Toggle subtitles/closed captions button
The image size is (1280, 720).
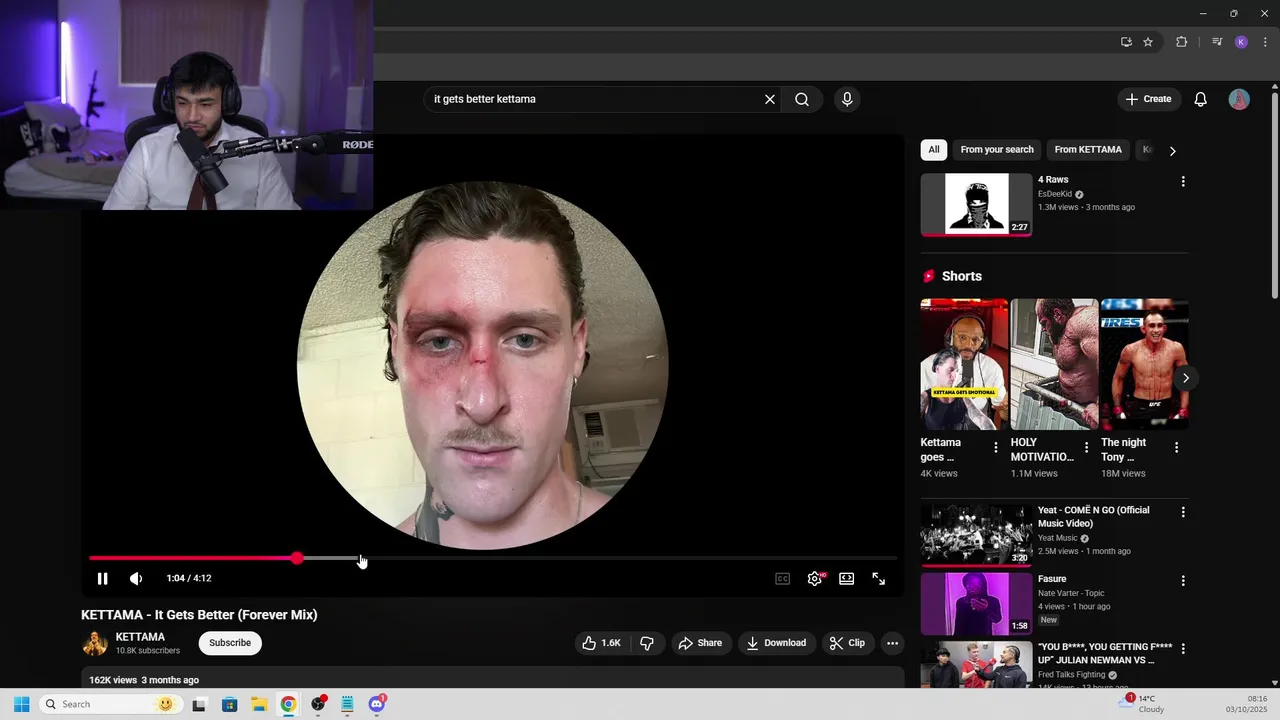pos(783,578)
